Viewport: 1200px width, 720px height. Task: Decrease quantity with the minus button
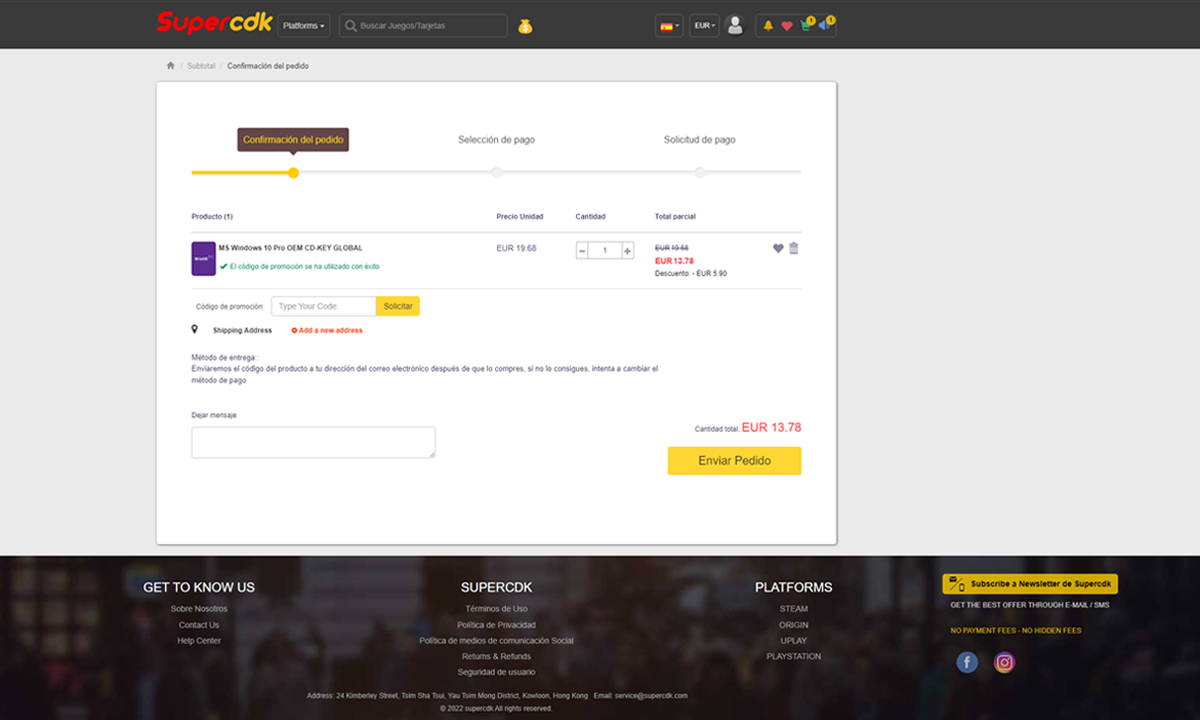point(582,250)
